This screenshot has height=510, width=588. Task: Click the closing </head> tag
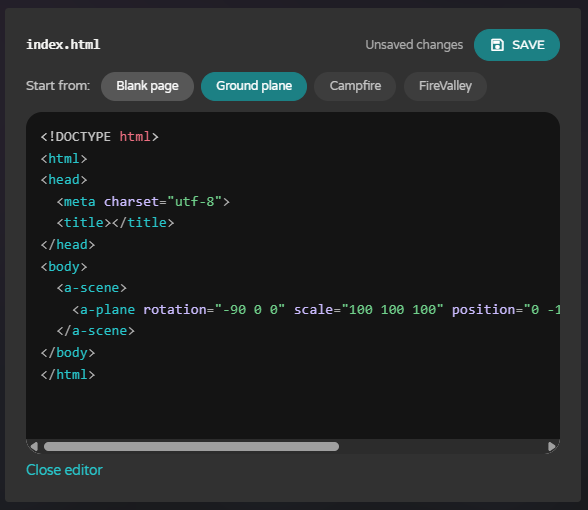coord(68,245)
